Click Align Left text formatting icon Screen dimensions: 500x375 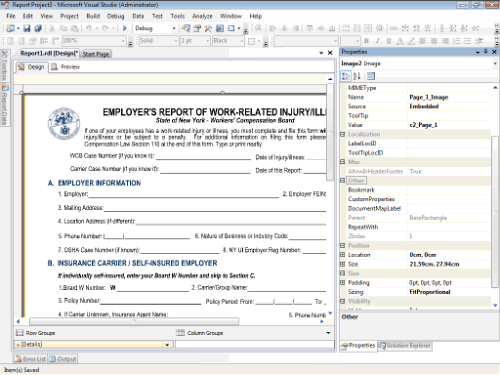point(423,41)
